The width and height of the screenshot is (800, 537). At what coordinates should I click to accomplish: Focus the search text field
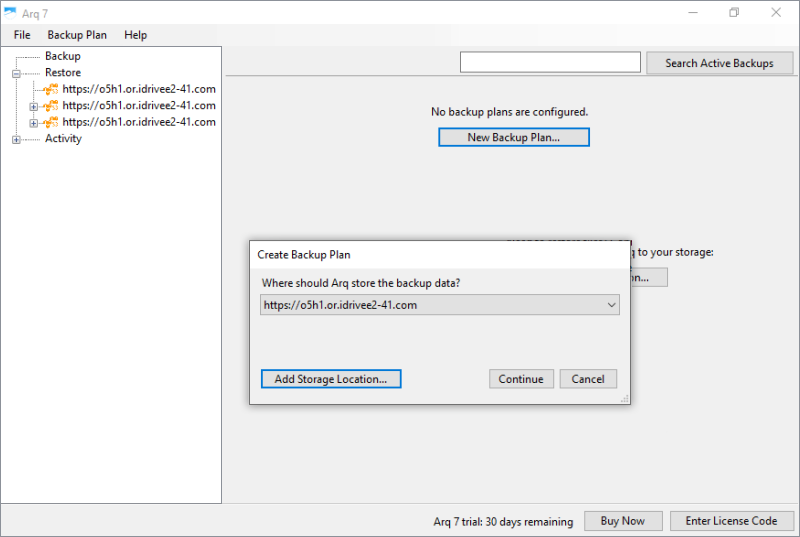pyautogui.click(x=550, y=63)
